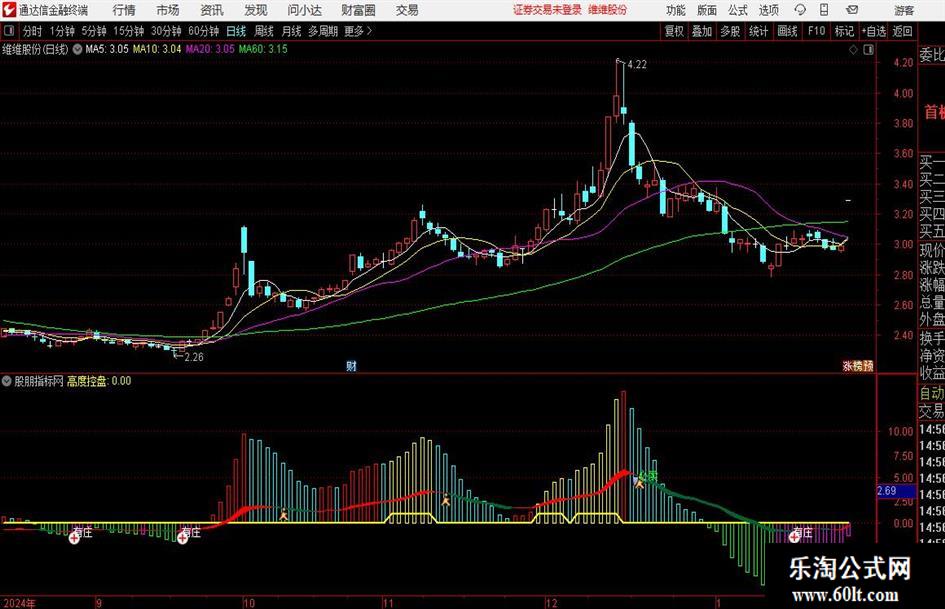This screenshot has width=945, height=609.
Task: Switch to 60分钟 period
Action: click(x=203, y=31)
